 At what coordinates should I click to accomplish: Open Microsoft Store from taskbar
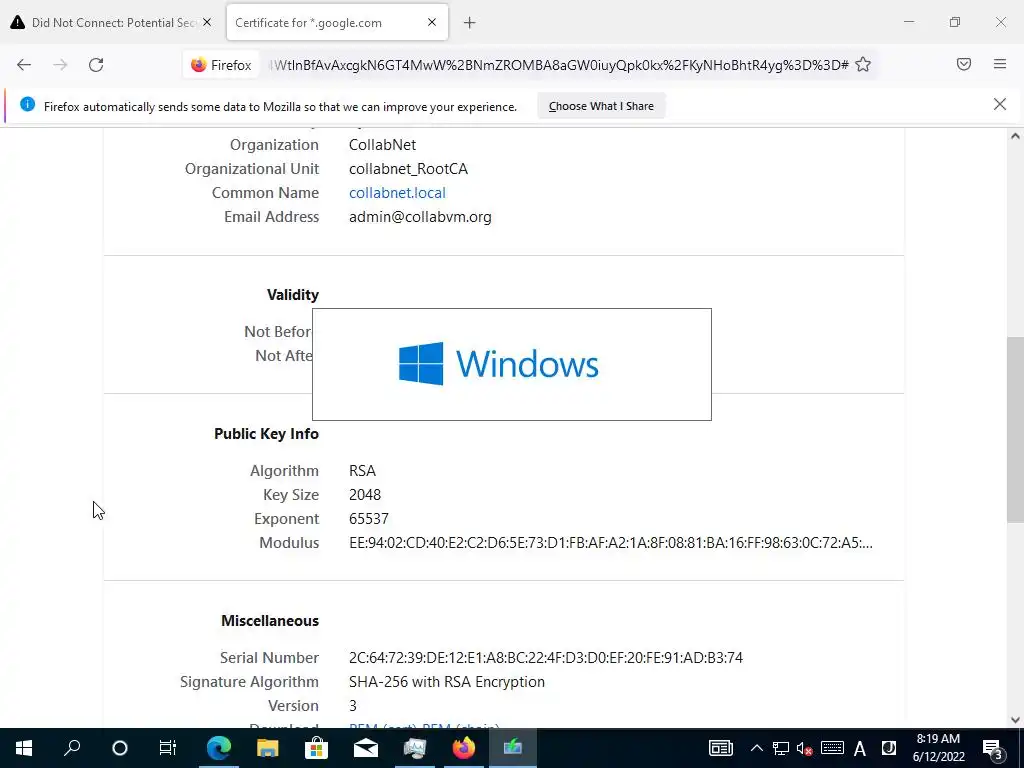(x=317, y=748)
